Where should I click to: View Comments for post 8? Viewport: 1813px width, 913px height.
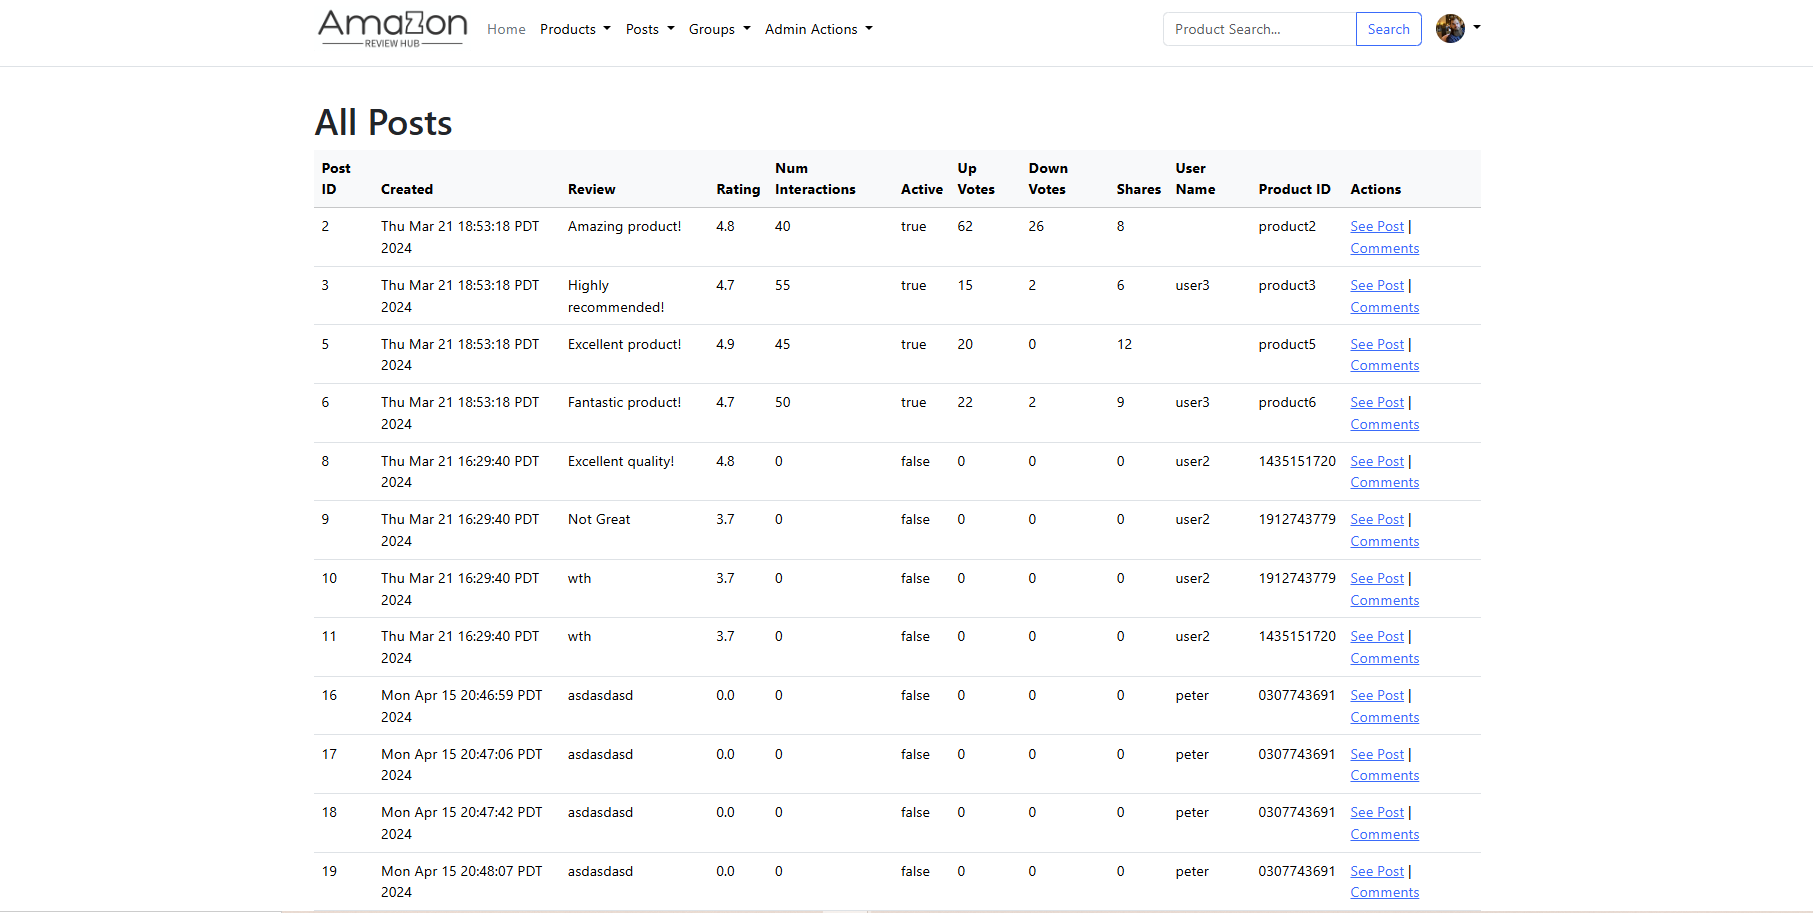1385,483
